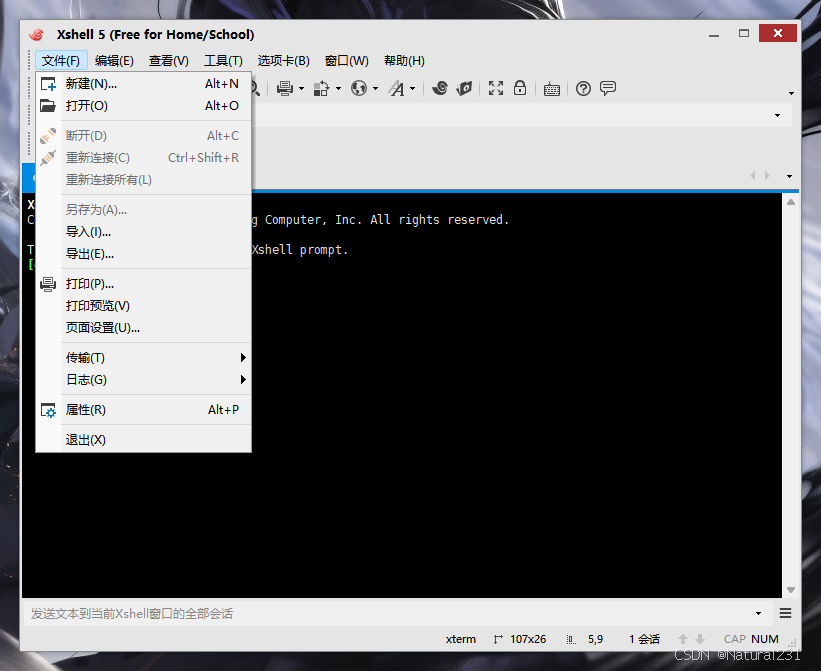This screenshot has width=821, height=671.
Task: Click the globe encoding toolbar icon
Action: click(359, 88)
